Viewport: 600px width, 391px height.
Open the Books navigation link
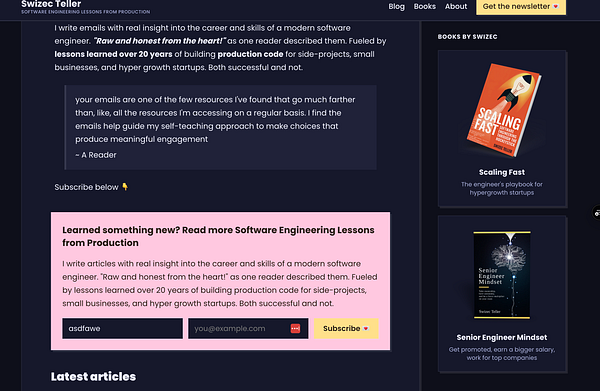(425, 7)
